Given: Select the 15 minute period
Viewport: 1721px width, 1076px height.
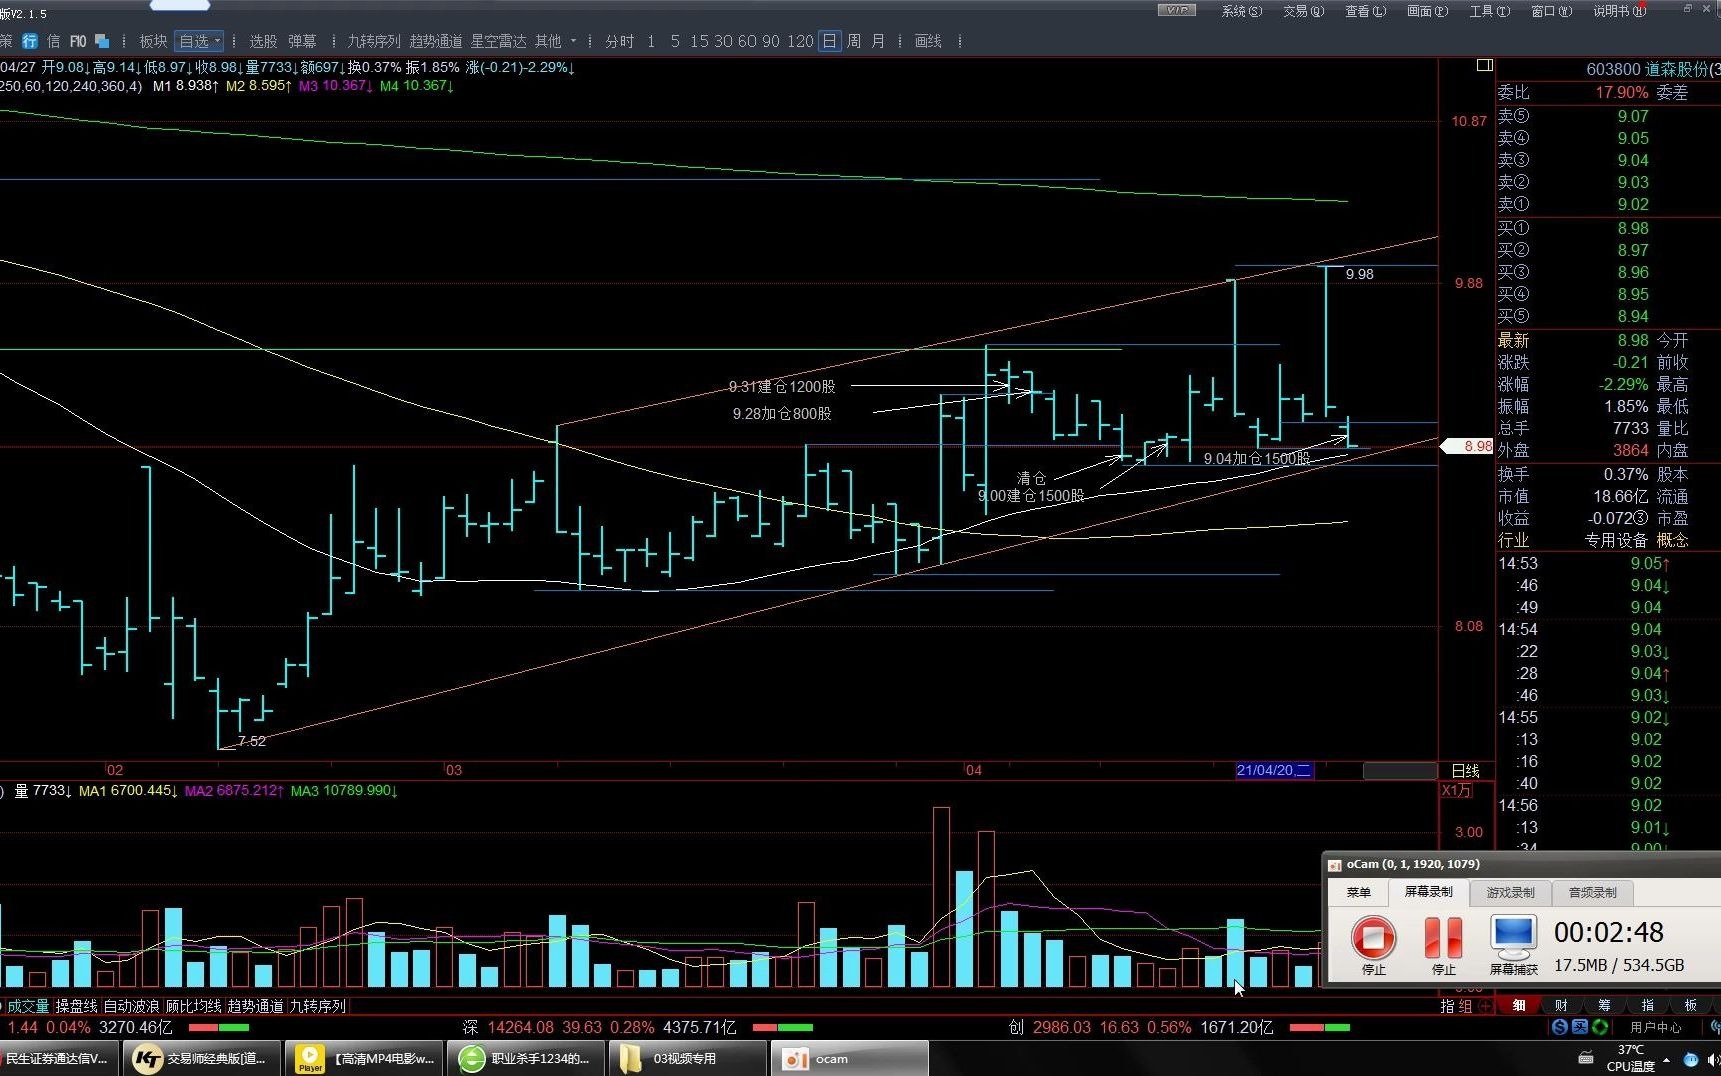Looking at the screenshot, I should 698,41.
